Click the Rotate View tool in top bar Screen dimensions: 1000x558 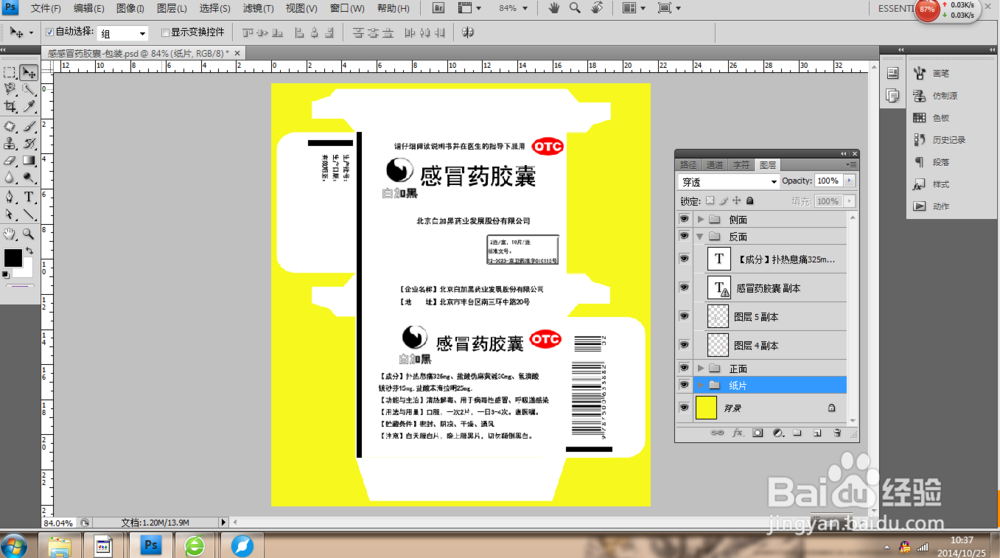point(596,8)
